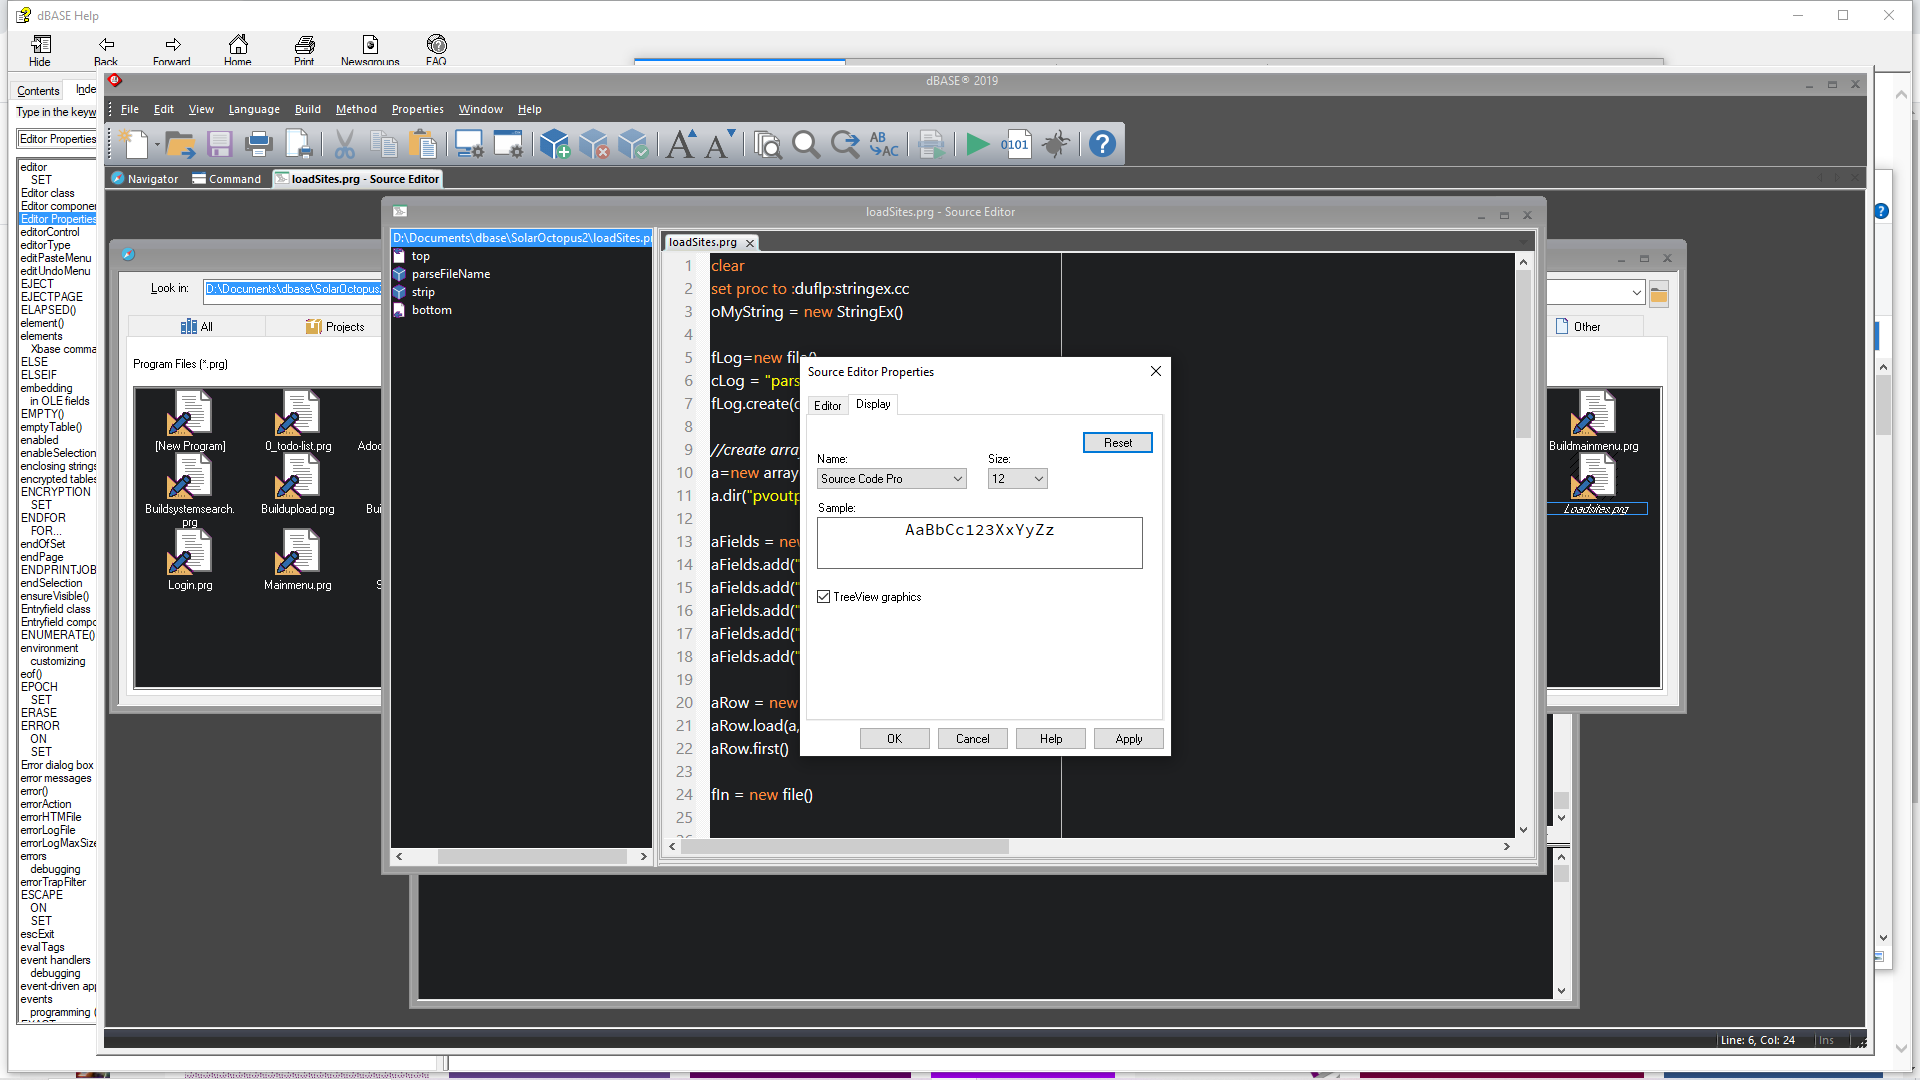
Task: Click the Open file folder icon
Action: [180, 145]
